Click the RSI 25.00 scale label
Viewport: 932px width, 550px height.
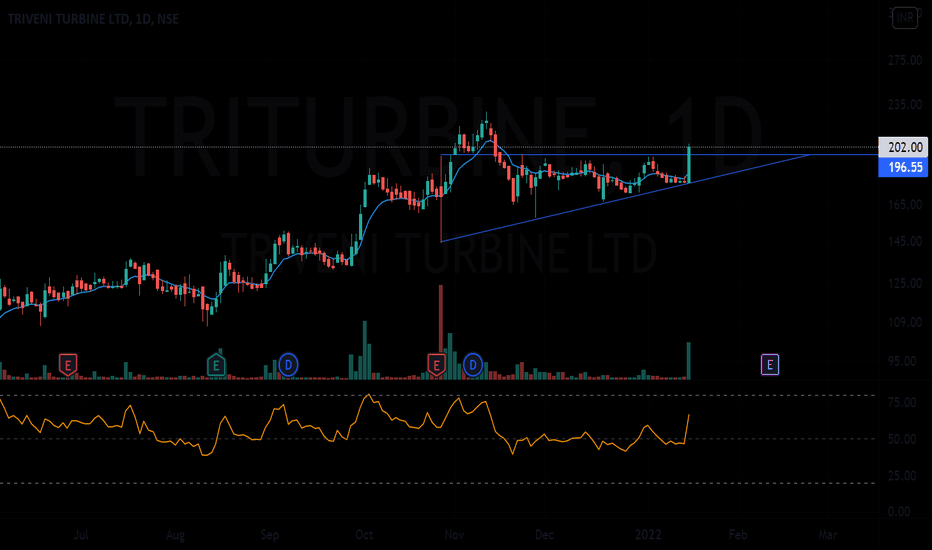pos(902,476)
